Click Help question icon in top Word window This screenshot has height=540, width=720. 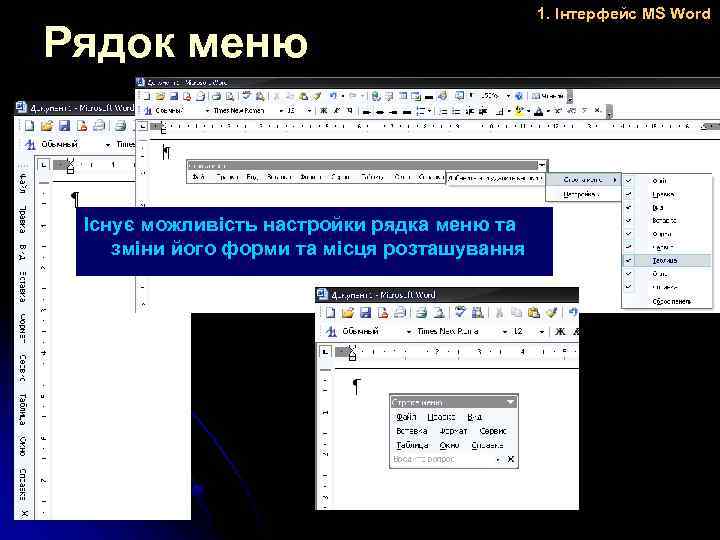pos(519,96)
